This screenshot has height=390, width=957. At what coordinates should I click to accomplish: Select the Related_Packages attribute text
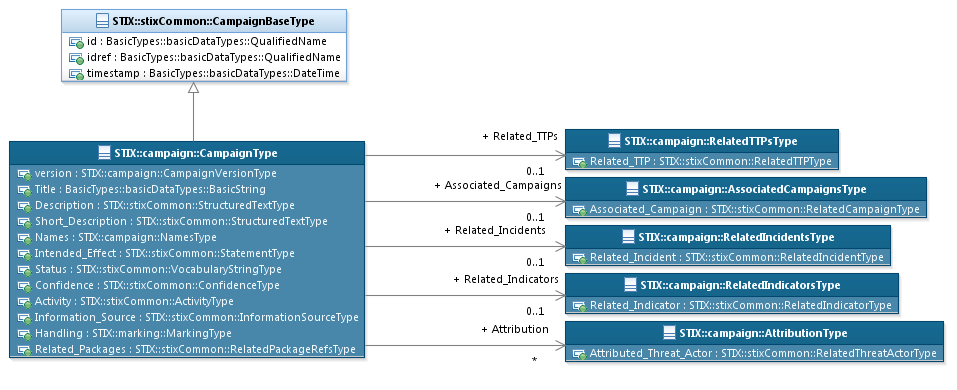(195, 350)
